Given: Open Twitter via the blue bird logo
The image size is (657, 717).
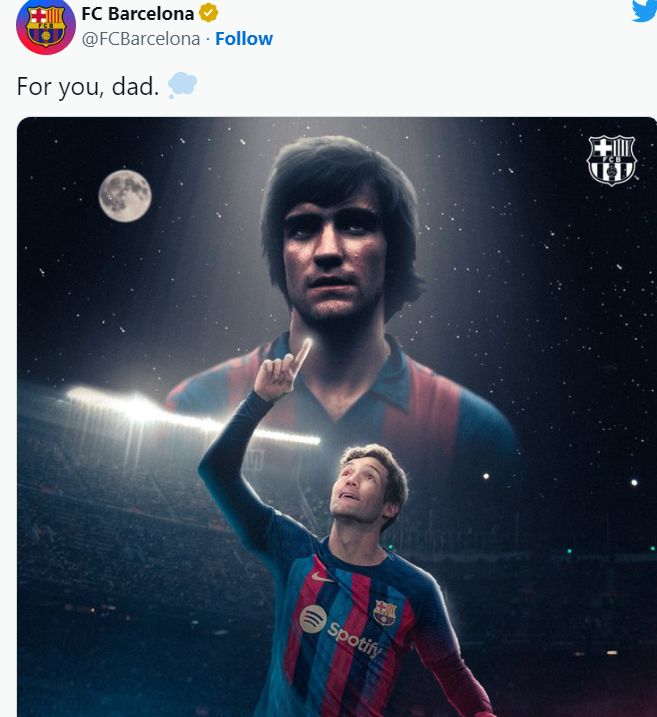Looking at the screenshot, I should [x=645, y=10].
